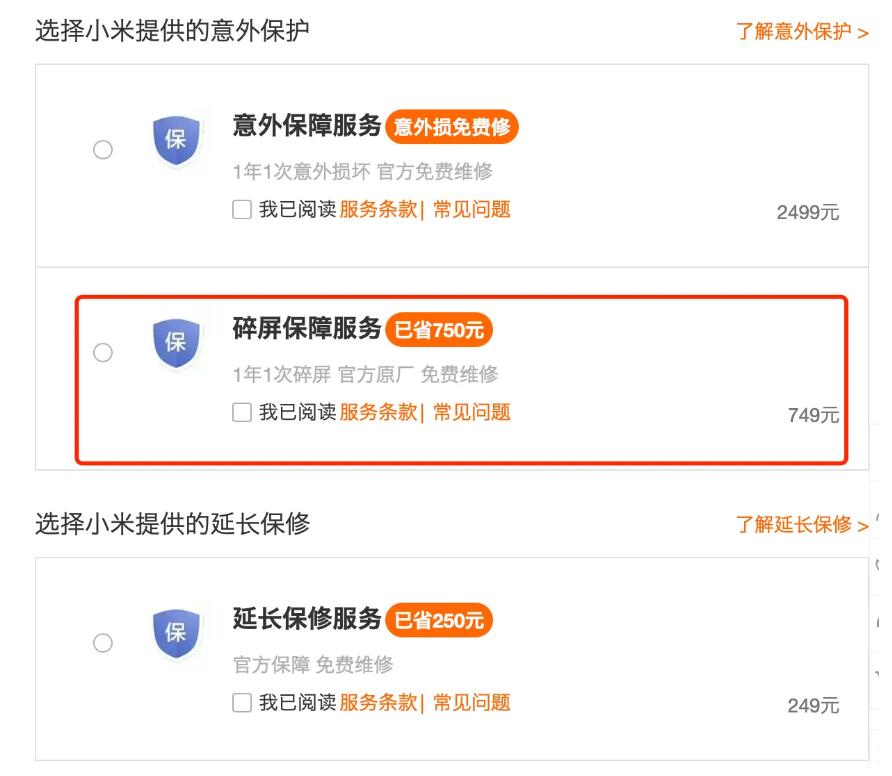Click the 已省750元 orange badge
The height and width of the screenshot is (776, 892).
(x=439, y=330)
